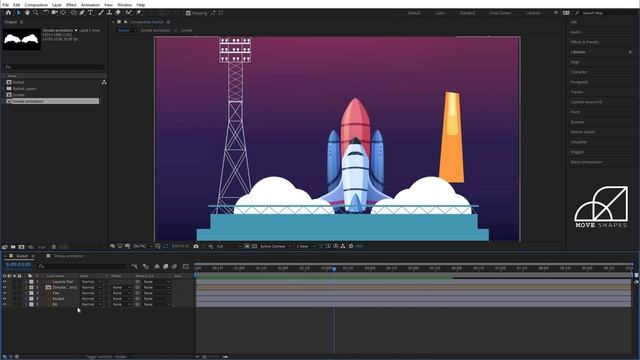Click the current time indicator in timeline ruler

[x=334, y=269]
